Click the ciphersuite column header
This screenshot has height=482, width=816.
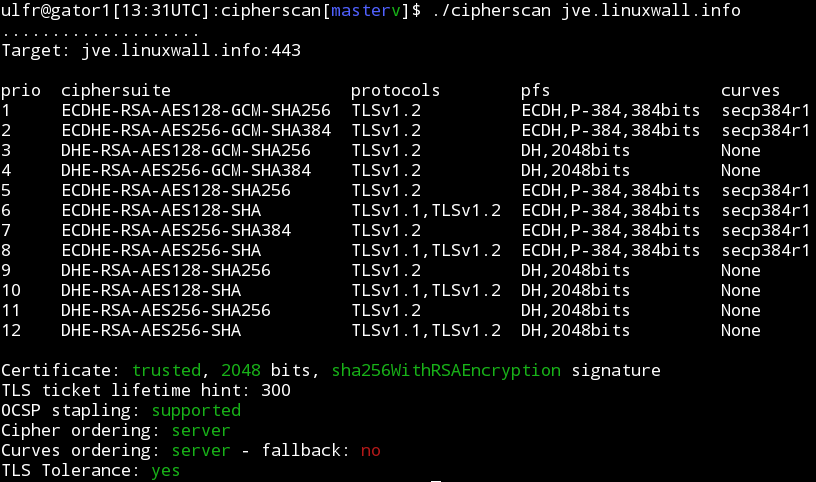(116, 91)
